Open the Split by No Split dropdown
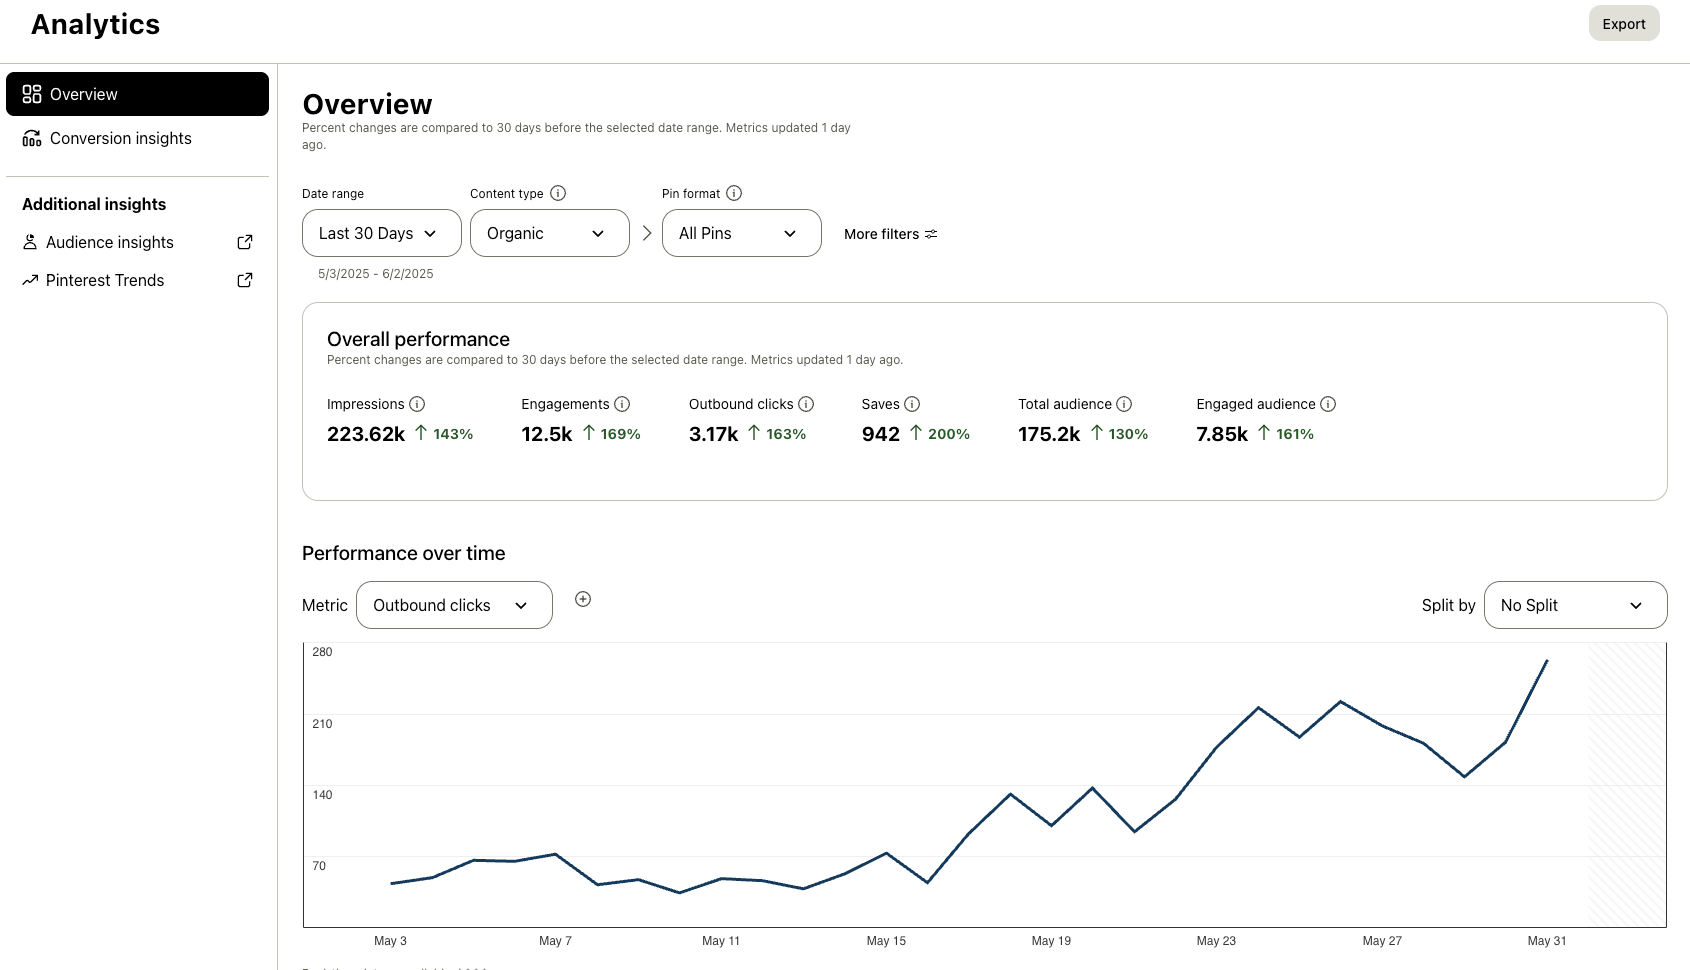This screenshot has width=1690, height=970. 1575,605
